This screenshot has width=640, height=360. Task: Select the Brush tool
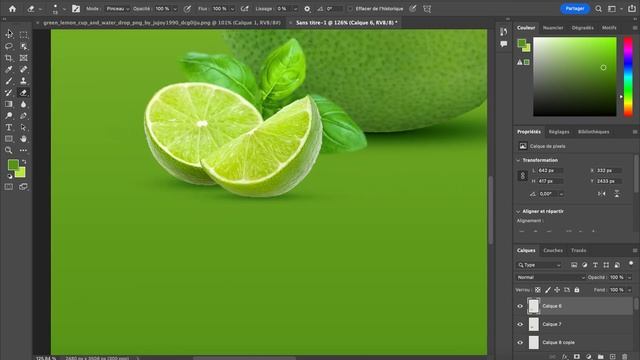tap(9, 81)
